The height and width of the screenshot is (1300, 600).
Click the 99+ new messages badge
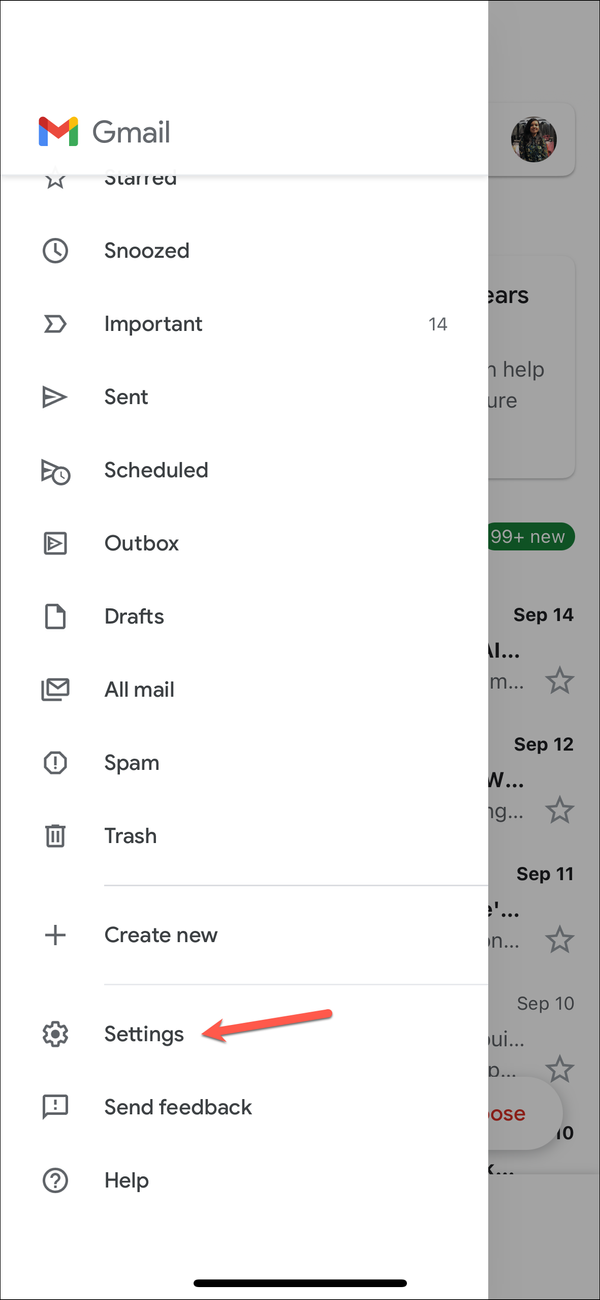click(x=530, y=536)
